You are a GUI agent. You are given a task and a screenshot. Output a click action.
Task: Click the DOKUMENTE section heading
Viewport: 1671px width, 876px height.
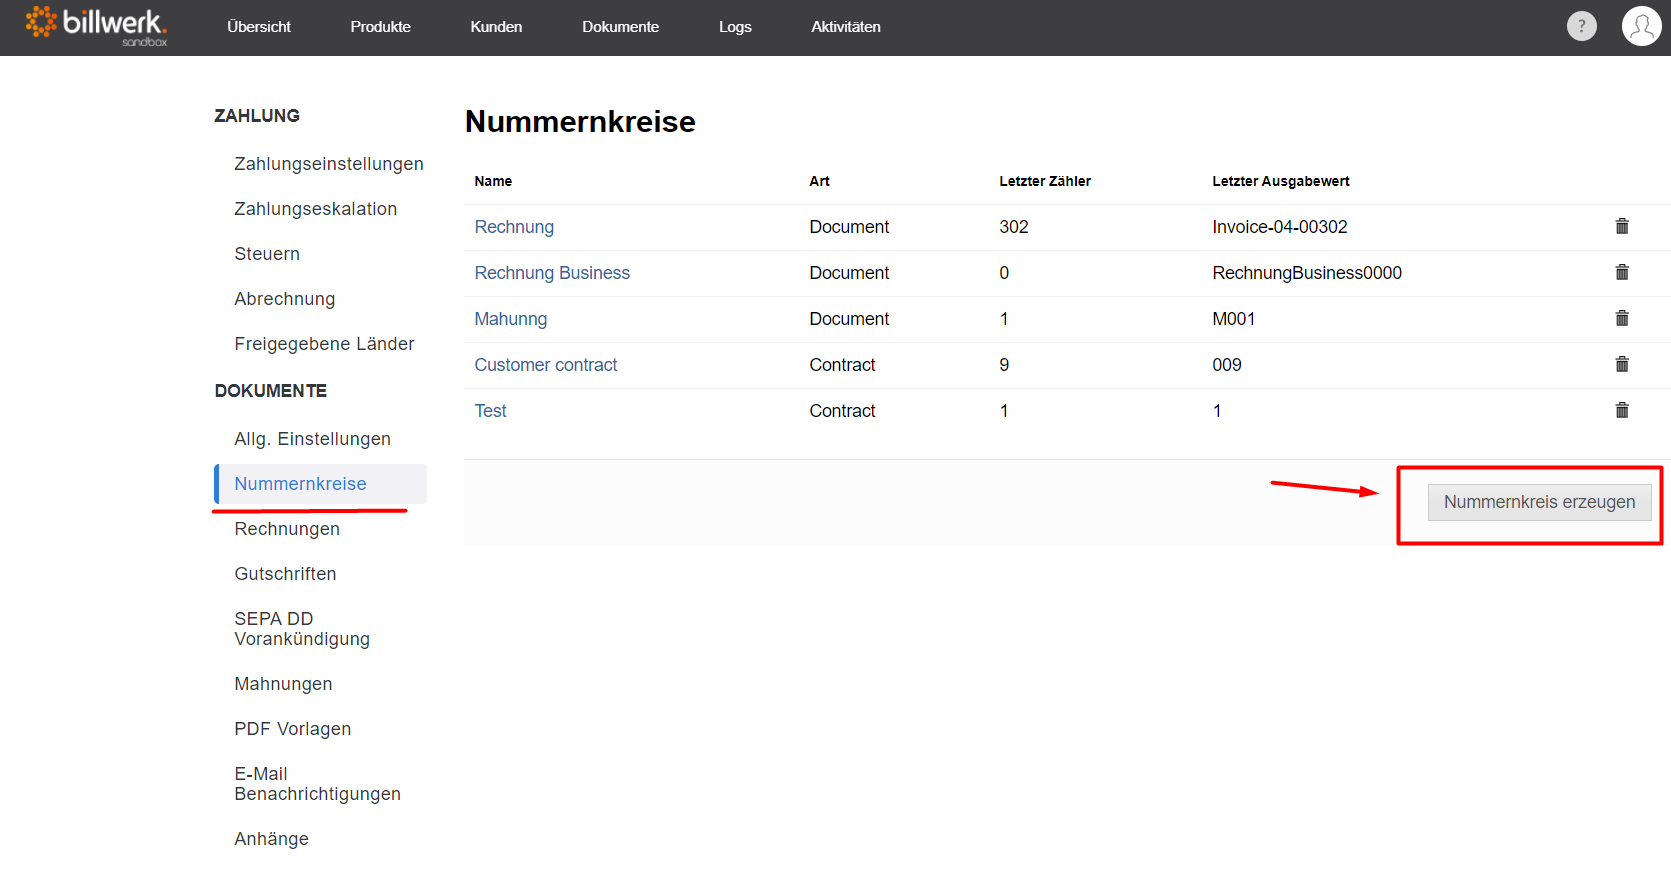271,391
